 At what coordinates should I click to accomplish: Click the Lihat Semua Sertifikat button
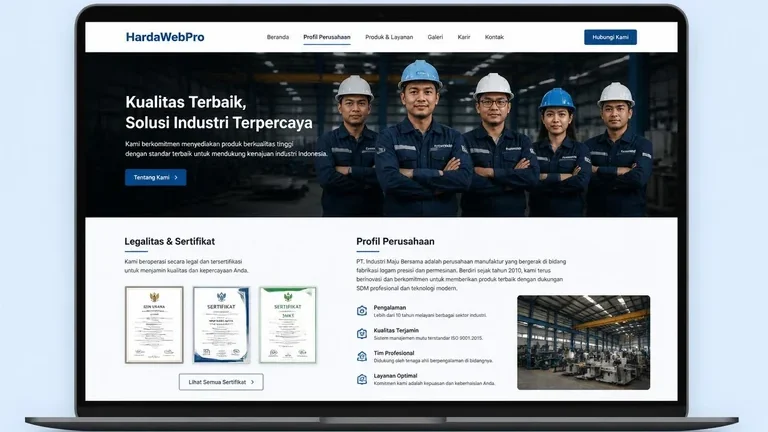221,382
